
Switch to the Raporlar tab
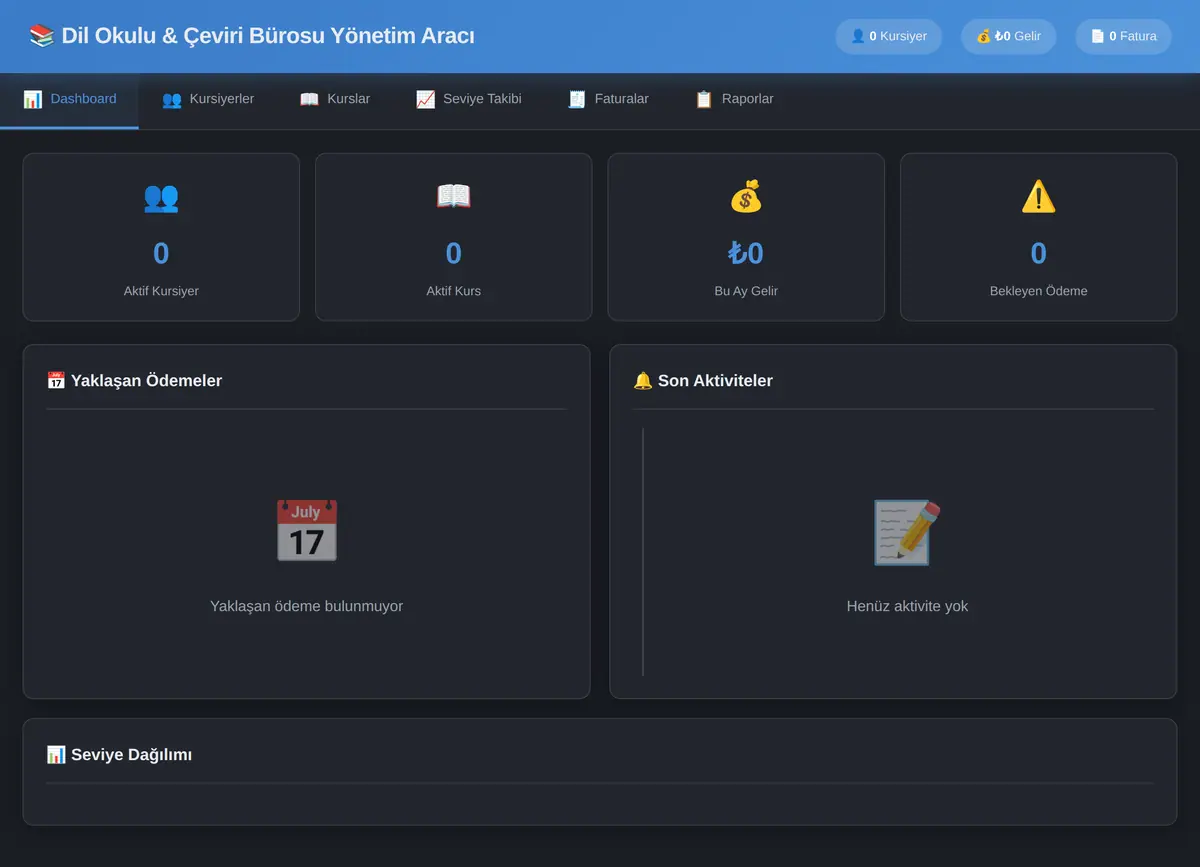734,99
